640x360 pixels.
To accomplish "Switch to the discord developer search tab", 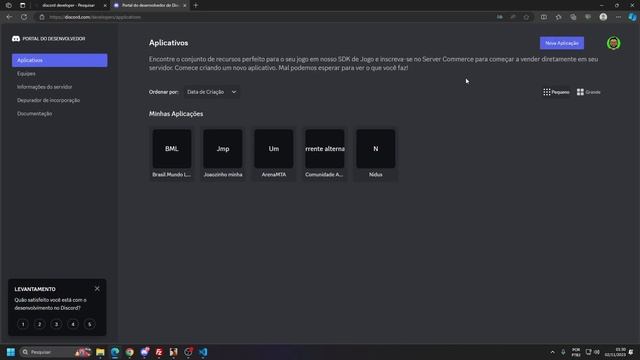I will (69, 5).
